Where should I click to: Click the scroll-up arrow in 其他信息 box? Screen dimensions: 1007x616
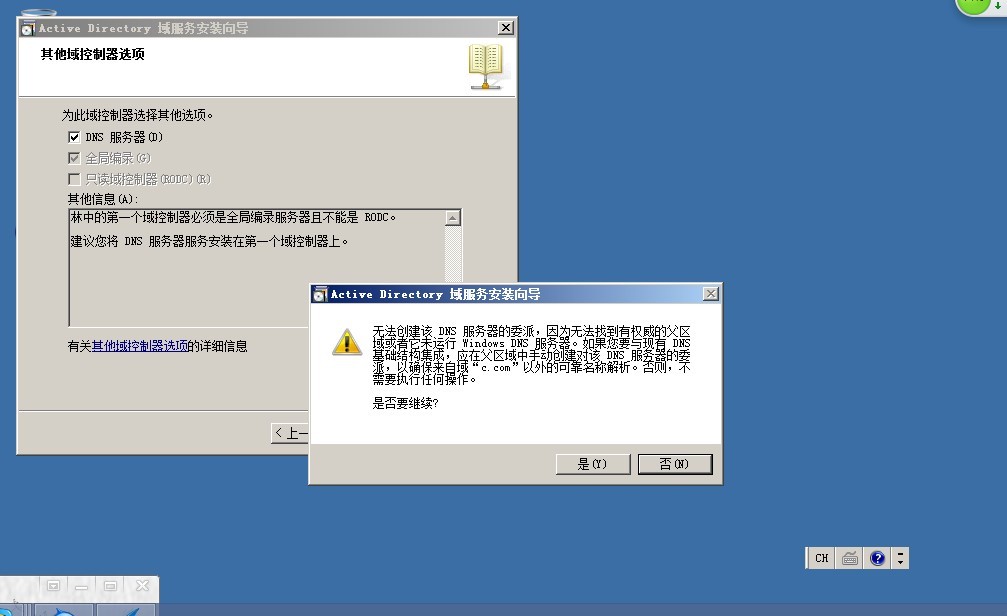[x=453, y=218]
